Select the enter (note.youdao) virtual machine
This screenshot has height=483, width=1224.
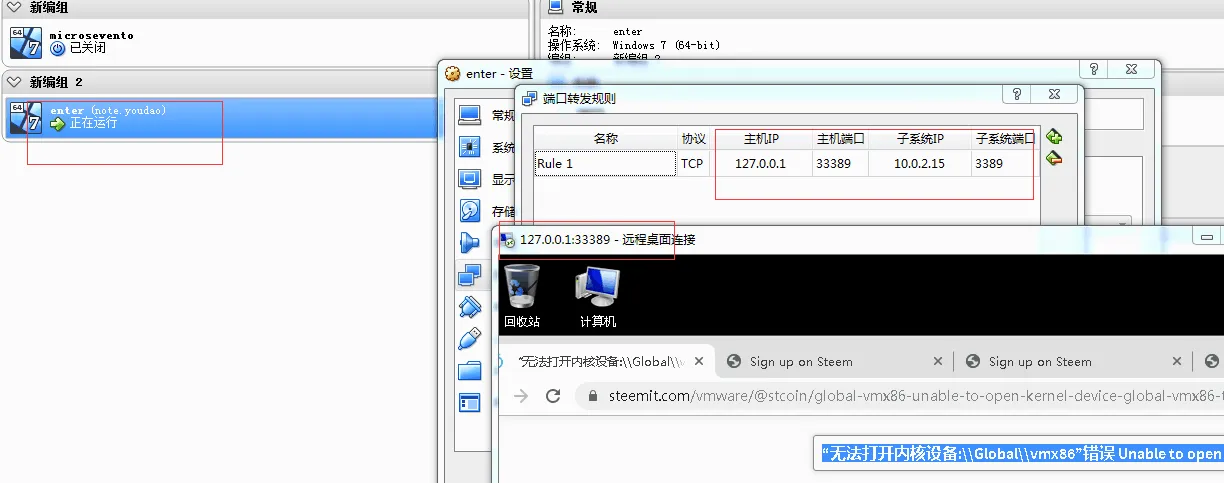(x=220, y=117)
